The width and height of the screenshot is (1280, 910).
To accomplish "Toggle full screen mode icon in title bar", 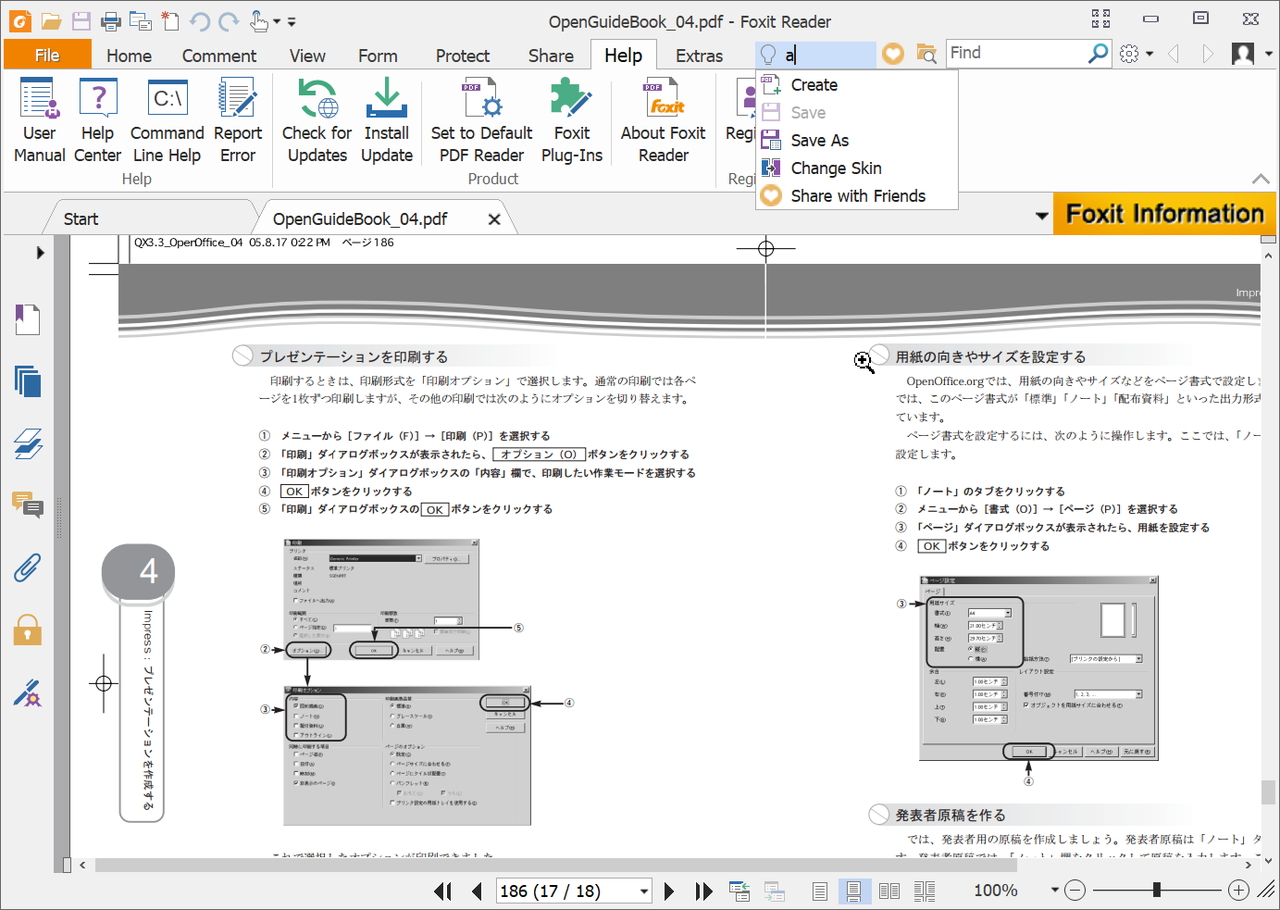I will tap(1102, 18).
